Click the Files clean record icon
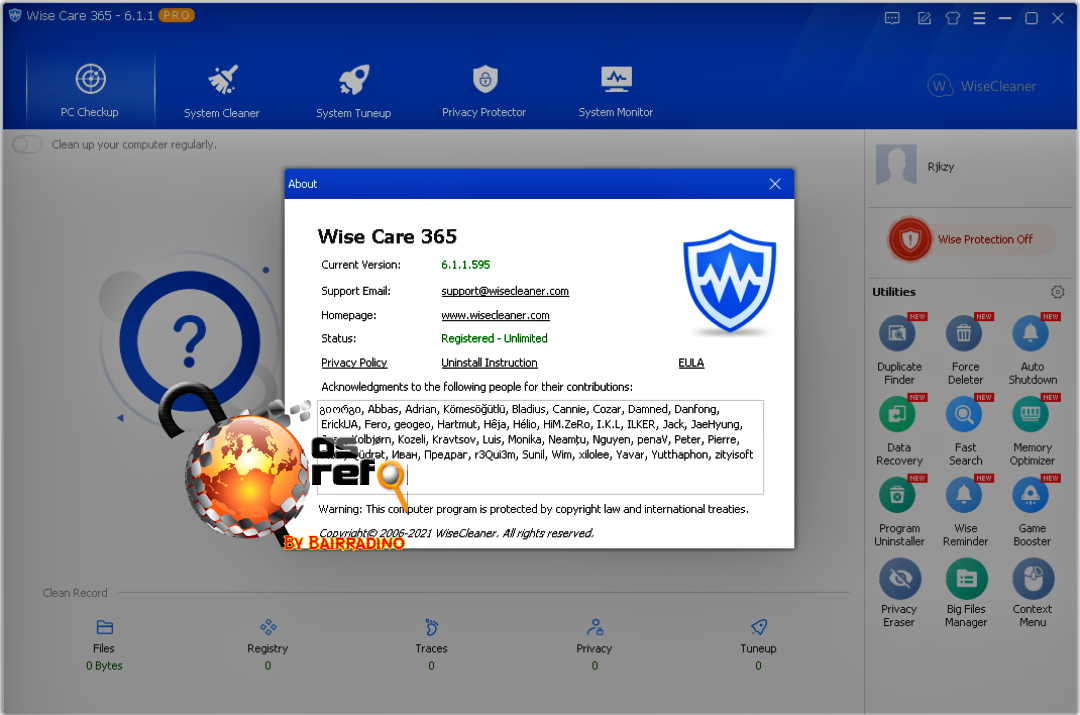This screenshot has height=715, width=1080. (105, 627)
